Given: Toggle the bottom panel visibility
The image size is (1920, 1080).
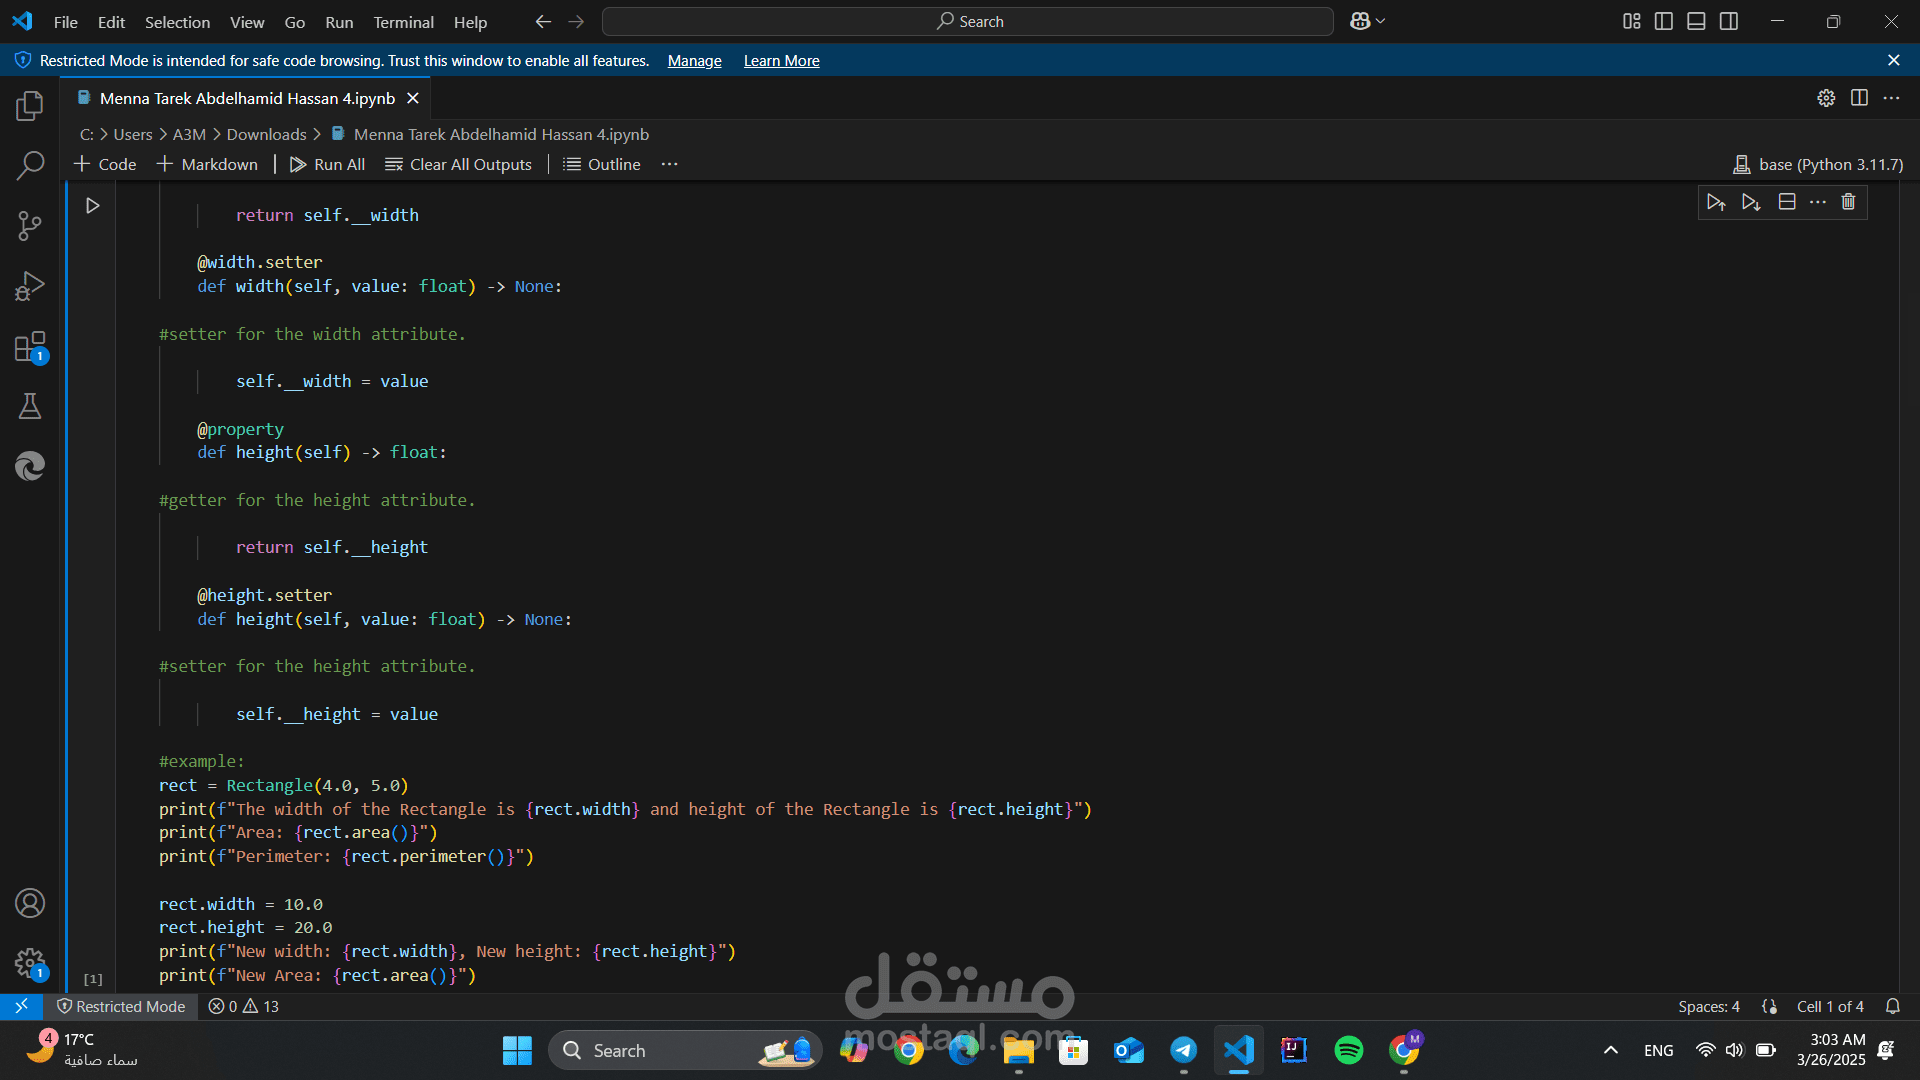Looking at the screenshot, I should tap(1696, 21).
